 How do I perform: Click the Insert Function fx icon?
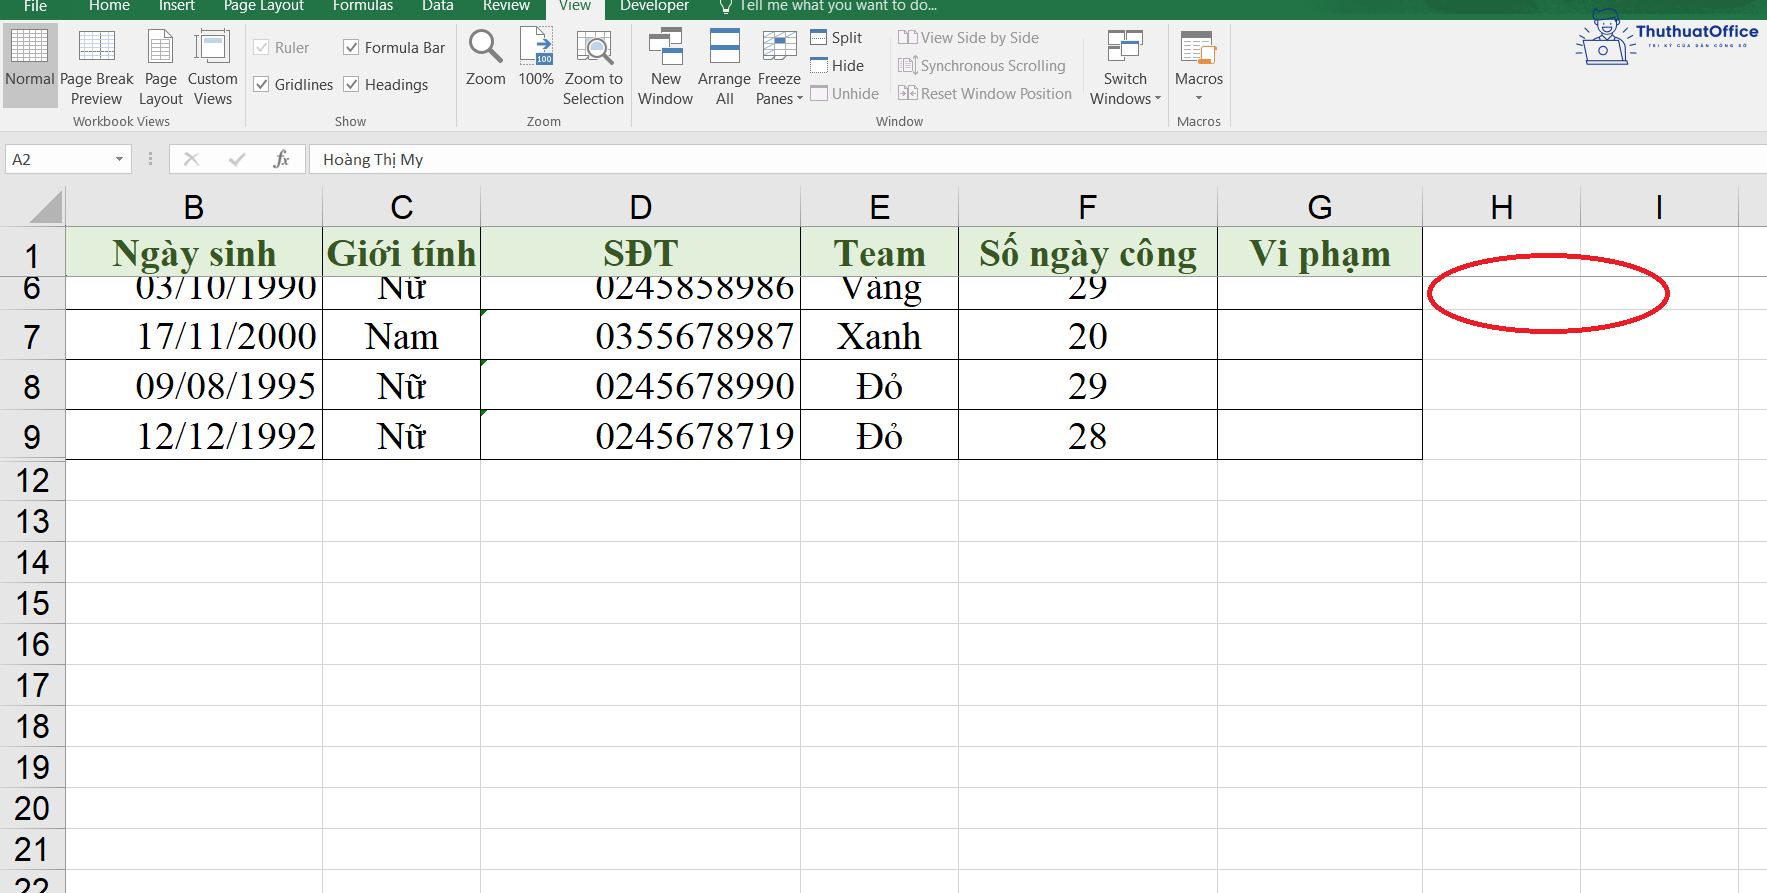coord(282,159)
